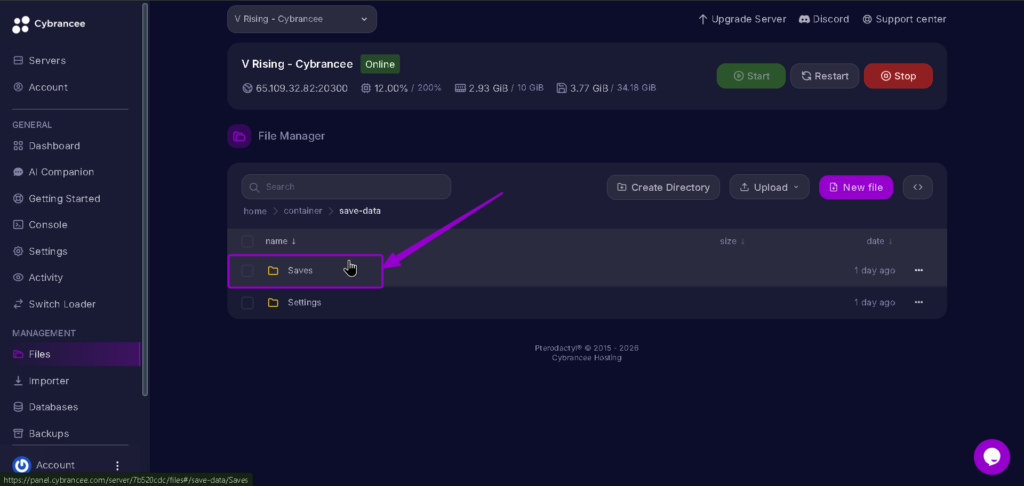Click the Create Directory button
The image size is (1024, 486).
point(663,187)
